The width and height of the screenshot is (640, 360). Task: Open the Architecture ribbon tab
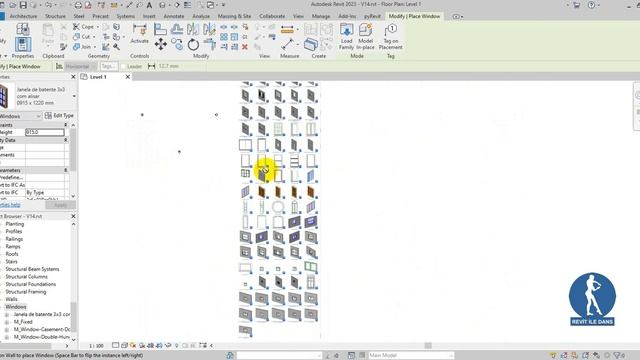23,16
